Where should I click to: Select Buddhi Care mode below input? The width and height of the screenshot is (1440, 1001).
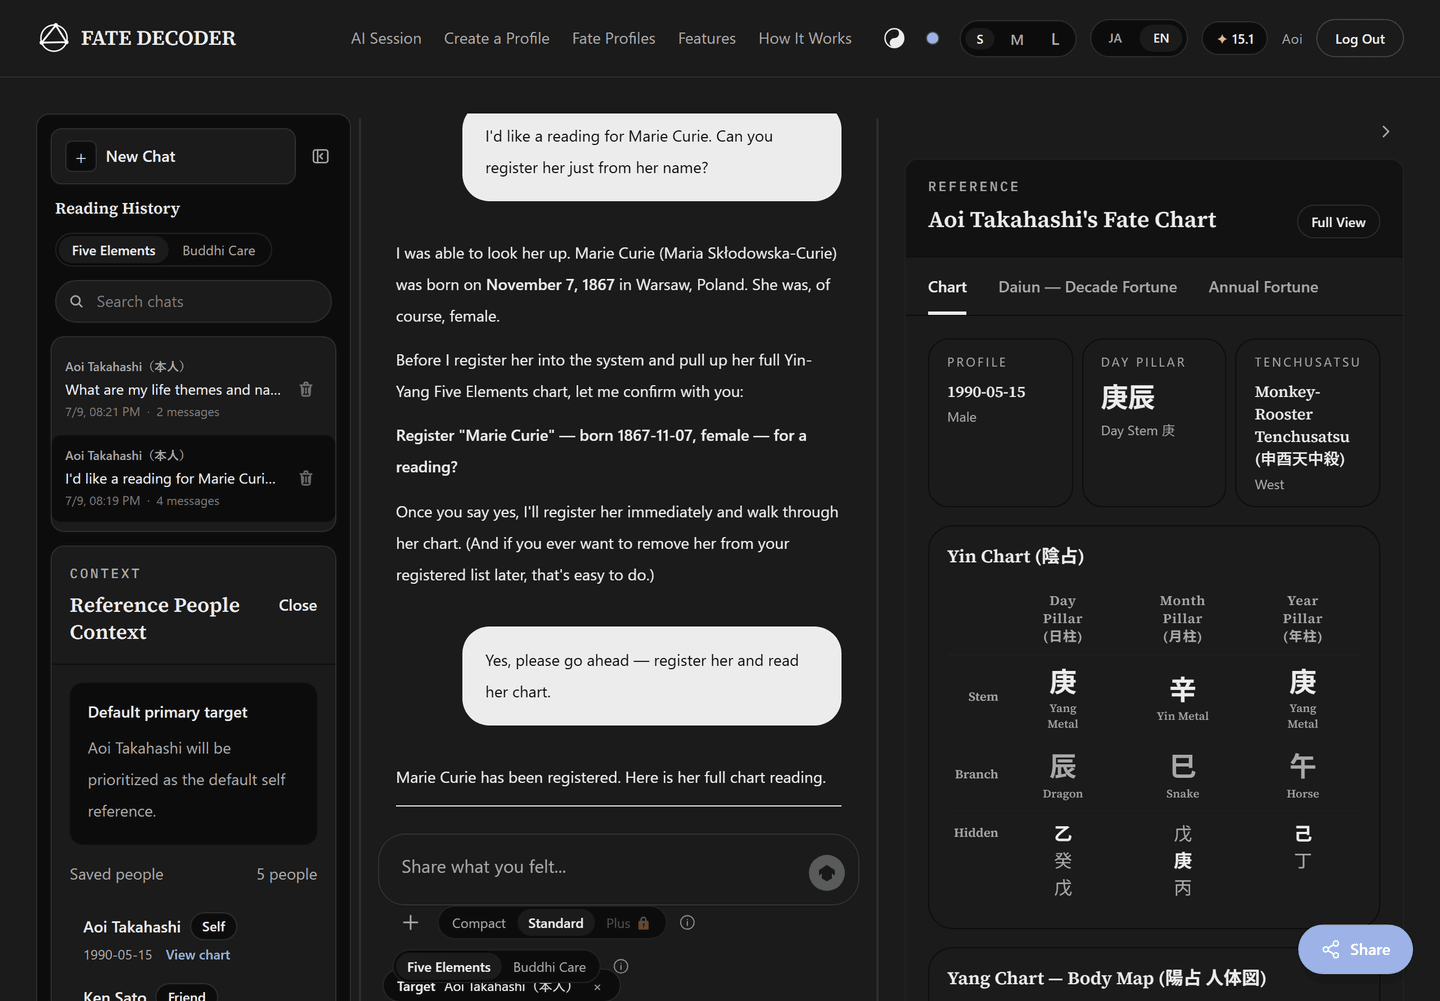coord(550,967)
